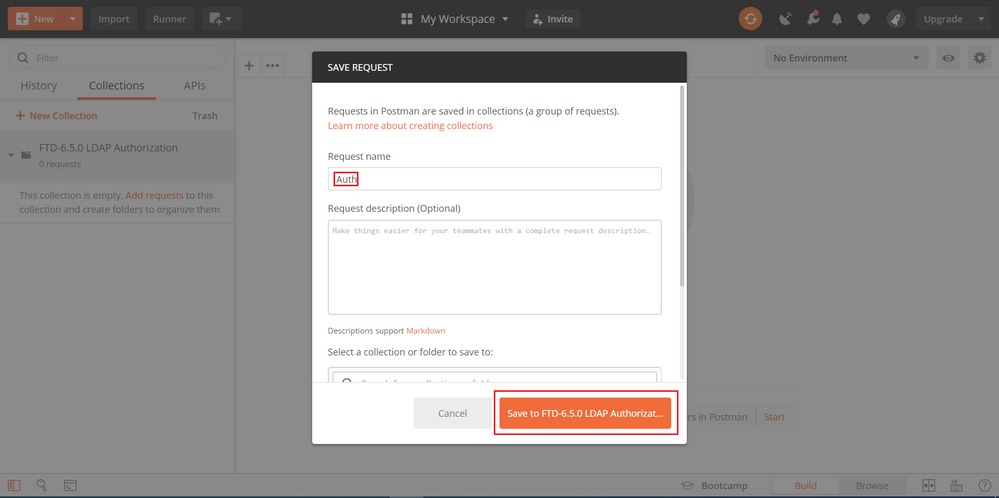Click the orange sync status icon
This screenshot has height=498, width=999.
[750, 19]
